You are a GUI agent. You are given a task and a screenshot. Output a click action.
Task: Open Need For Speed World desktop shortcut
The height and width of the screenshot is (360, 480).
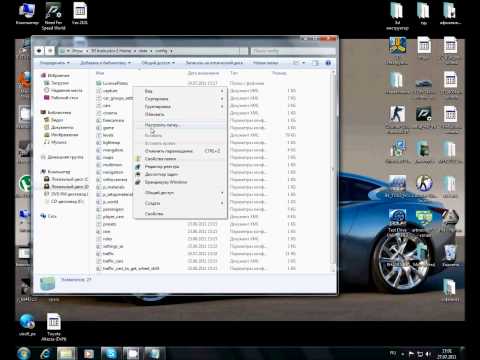[53, 16]
